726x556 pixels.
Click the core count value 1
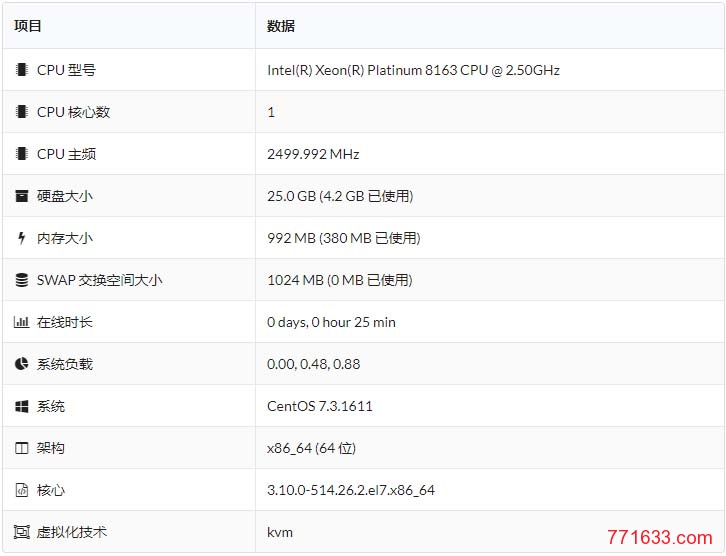pos(271,112)
